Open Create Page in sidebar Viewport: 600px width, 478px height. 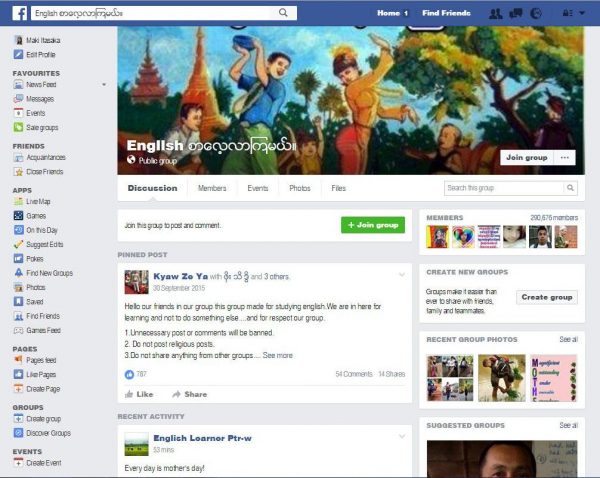pyautogui.click(x=37, y=389)
